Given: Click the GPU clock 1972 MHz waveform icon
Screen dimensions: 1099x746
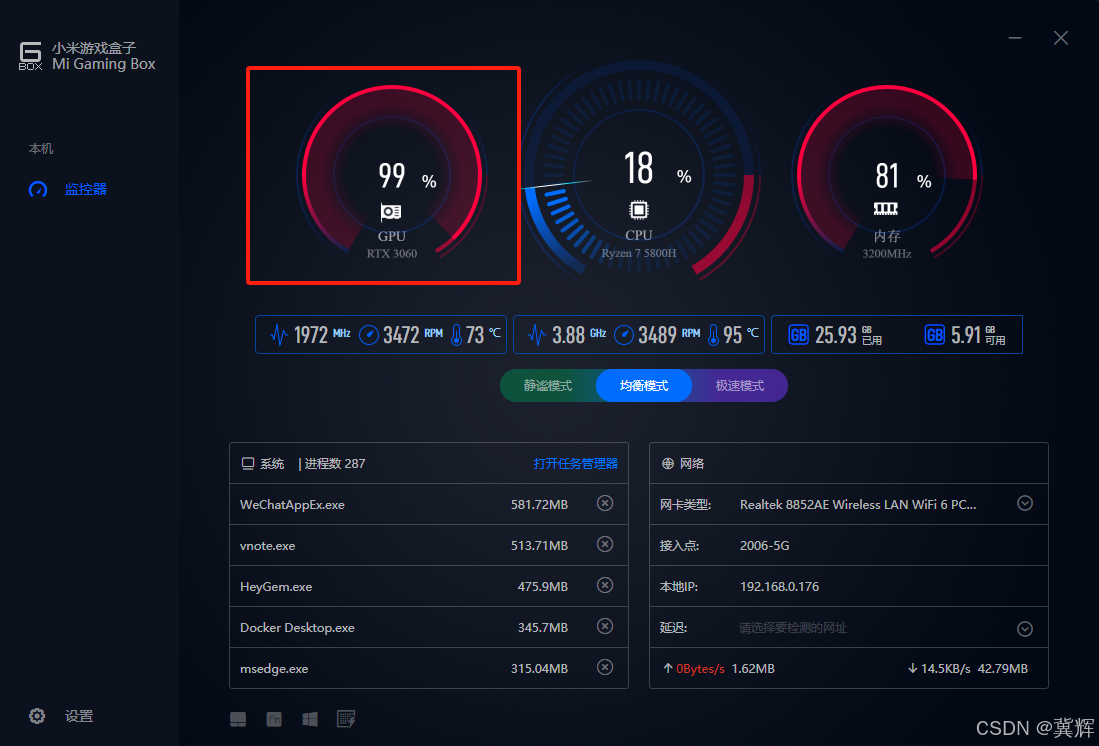Looking at the screenshot, I should [x=279, y=334].
